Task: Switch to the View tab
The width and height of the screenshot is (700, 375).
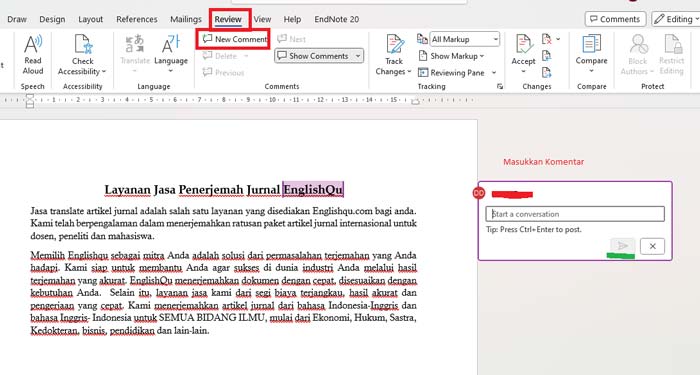Action: click(262, 19)
